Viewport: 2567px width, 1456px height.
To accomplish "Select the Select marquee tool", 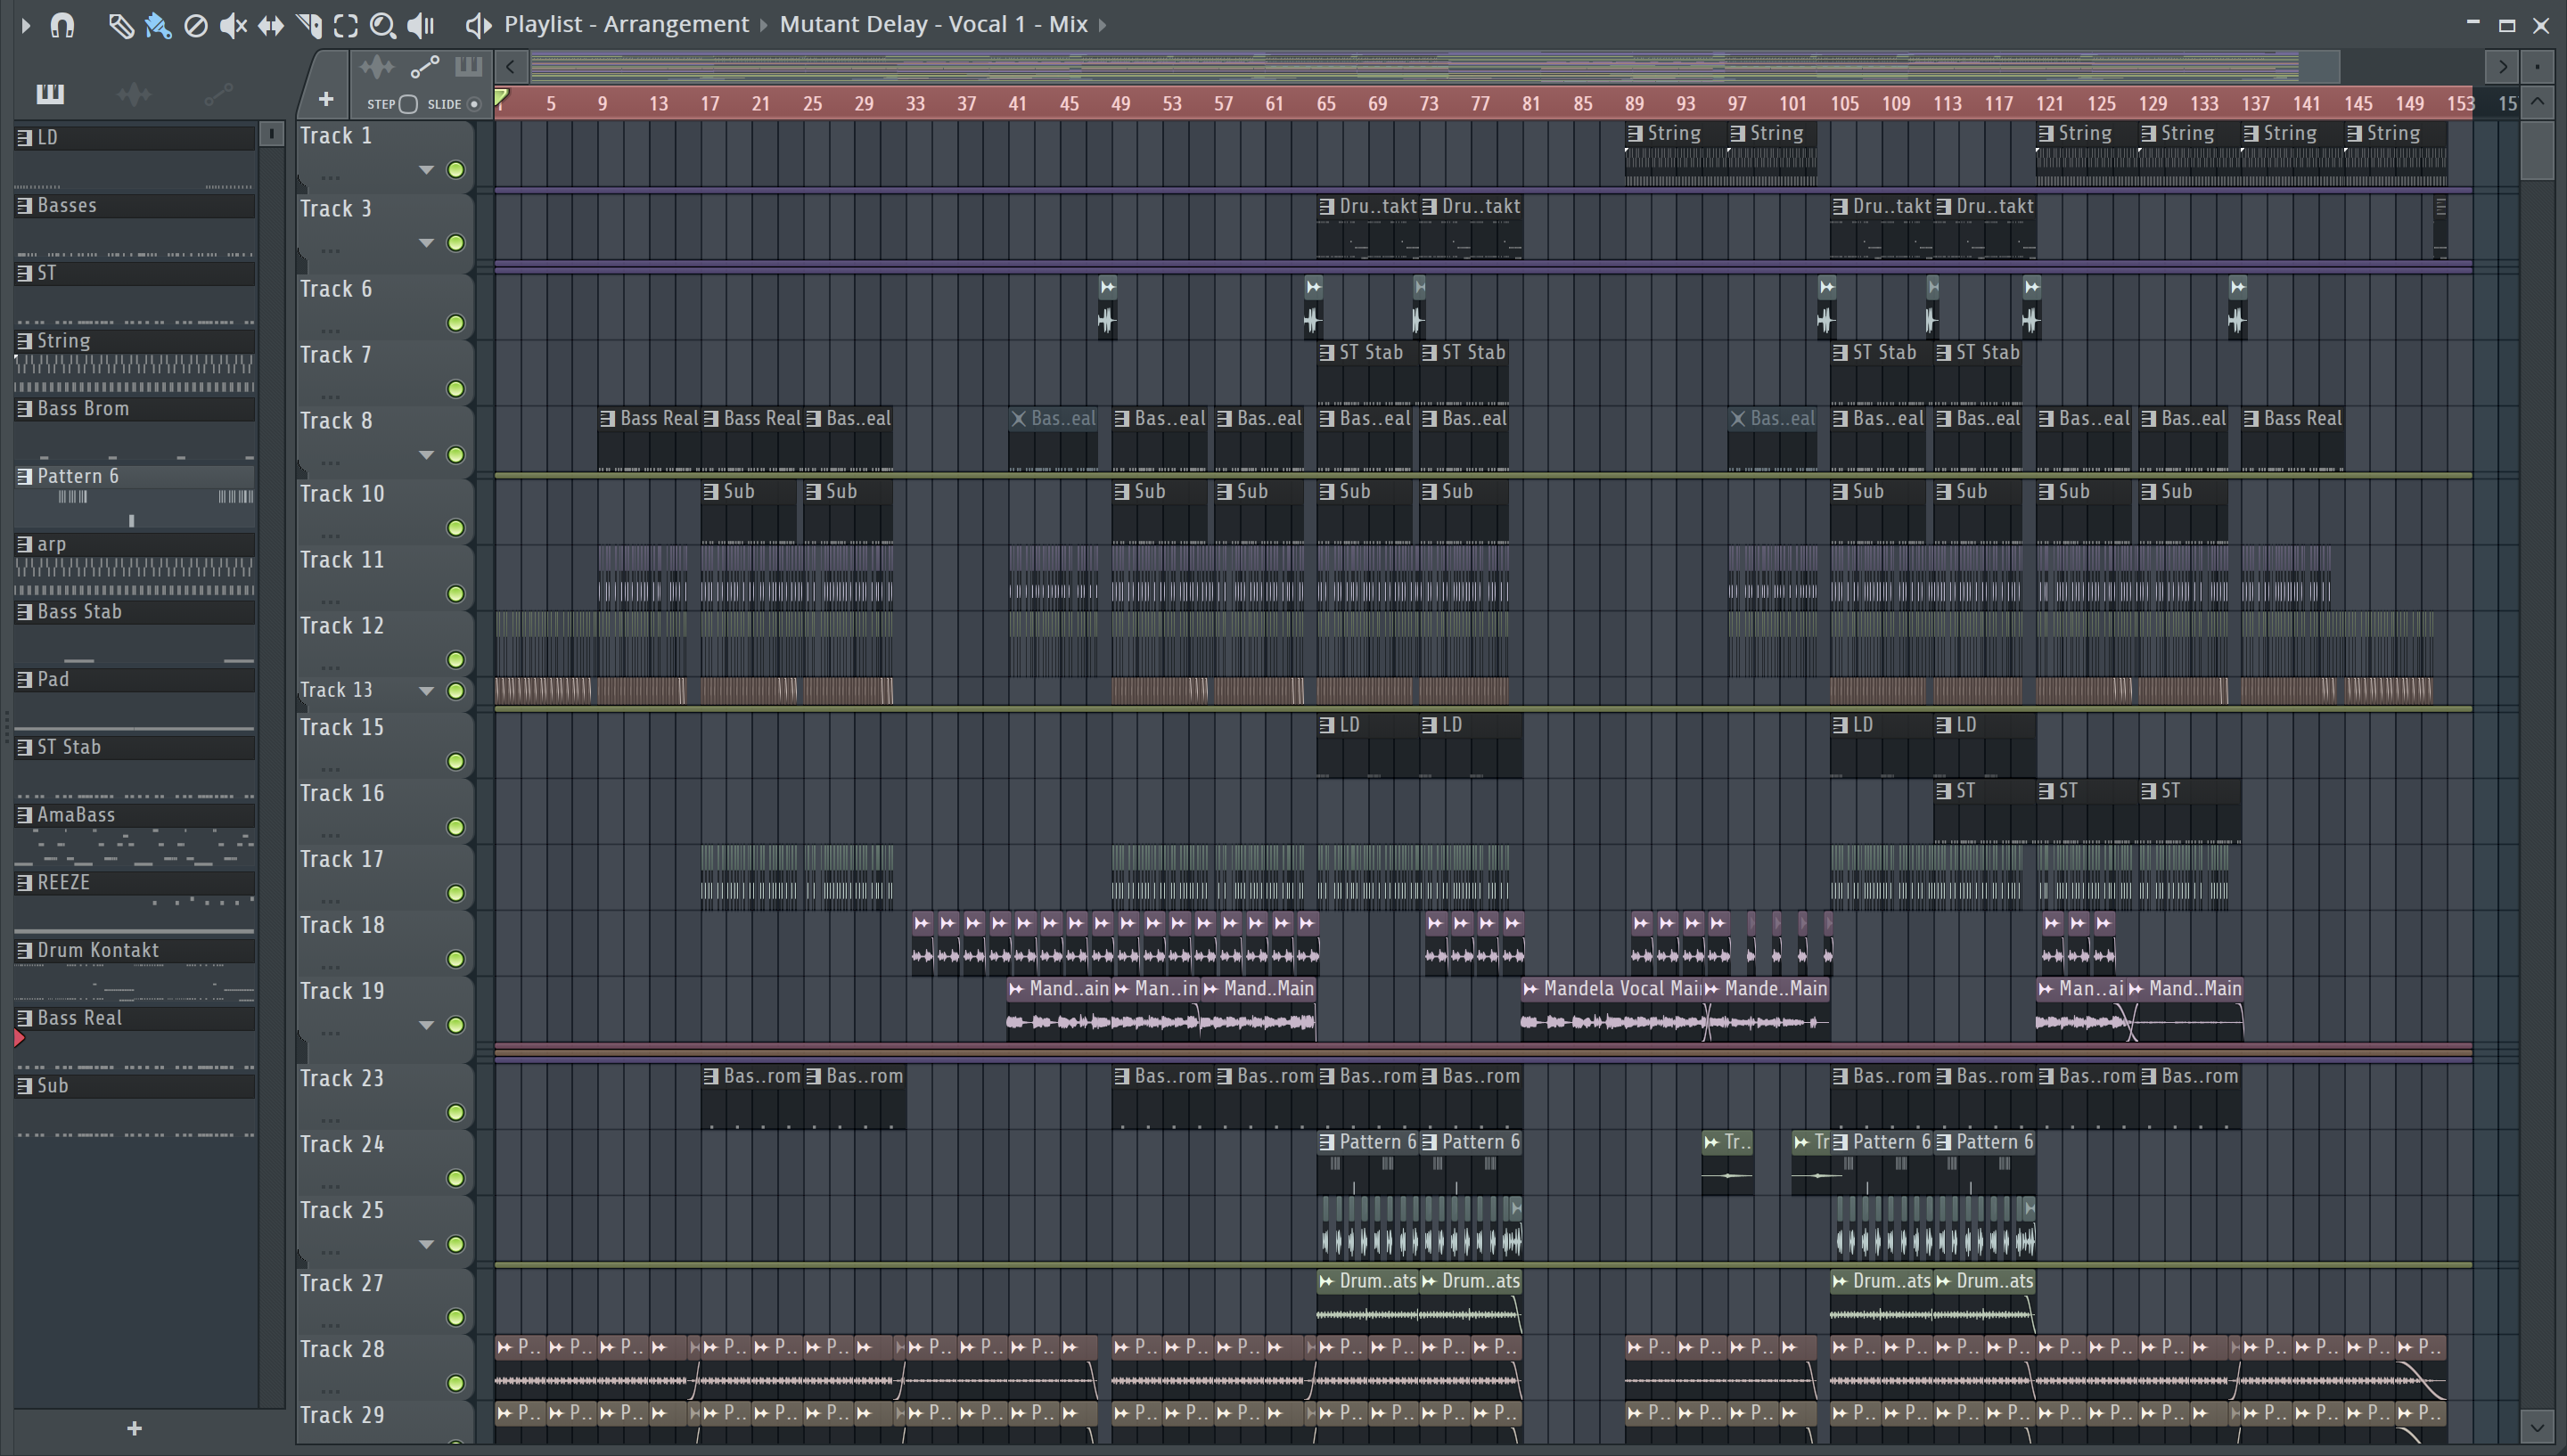I will coord(346,25).
